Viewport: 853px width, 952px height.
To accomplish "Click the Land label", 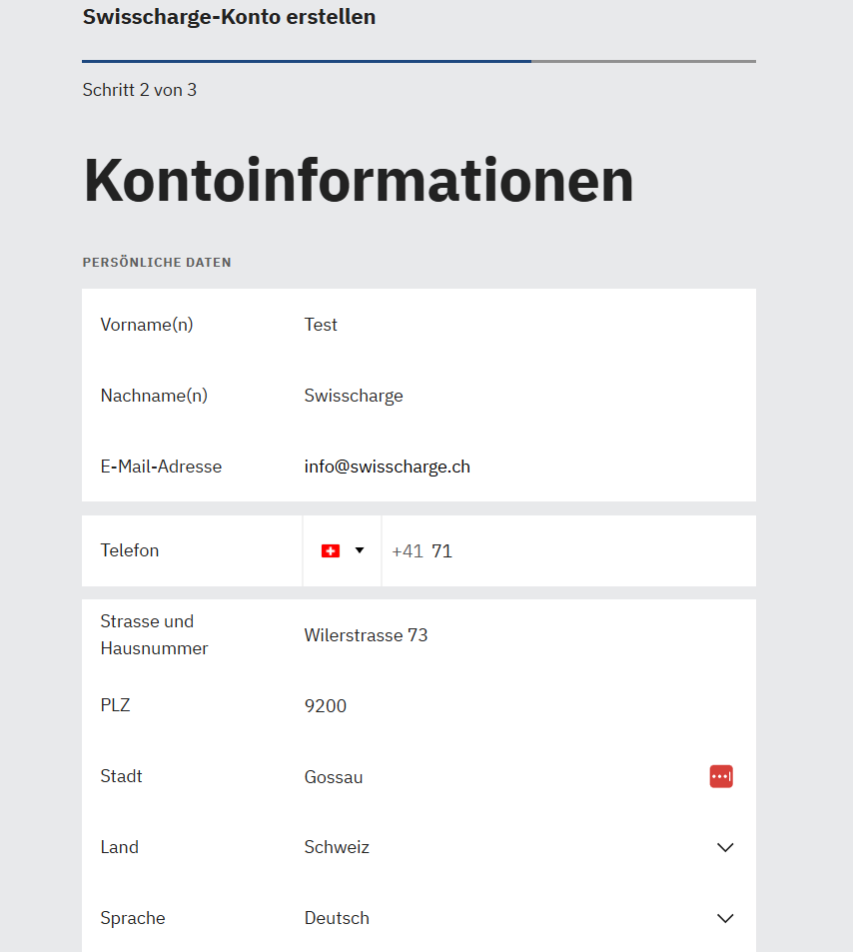I will click(x=120, y=847).
